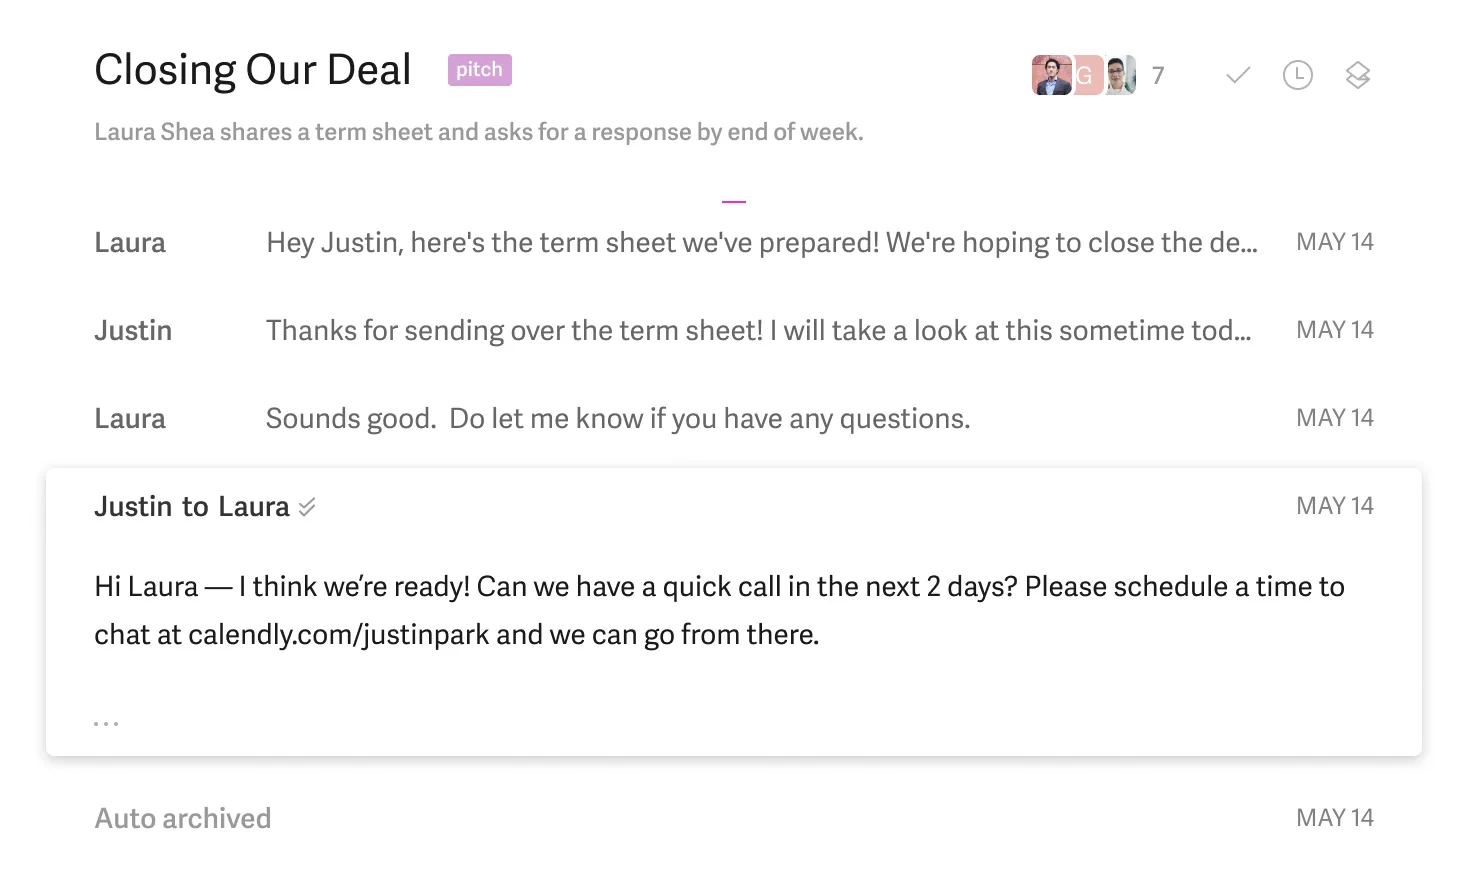This screenshot has width=1466, height=896.
Task: Expand Laura's Sounds good message
Action: tap(734, 419)
